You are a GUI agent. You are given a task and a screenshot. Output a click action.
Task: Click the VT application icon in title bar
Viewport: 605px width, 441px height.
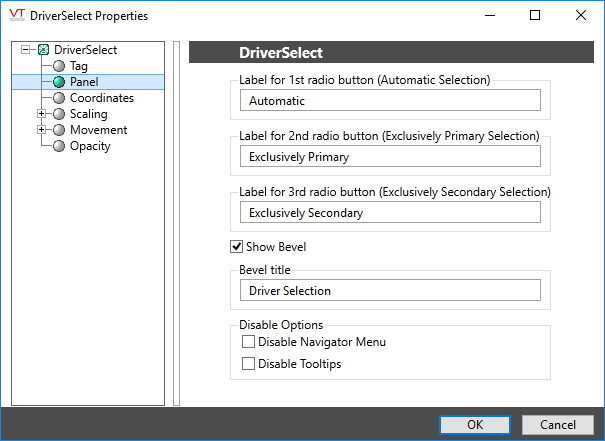point(17,16)
